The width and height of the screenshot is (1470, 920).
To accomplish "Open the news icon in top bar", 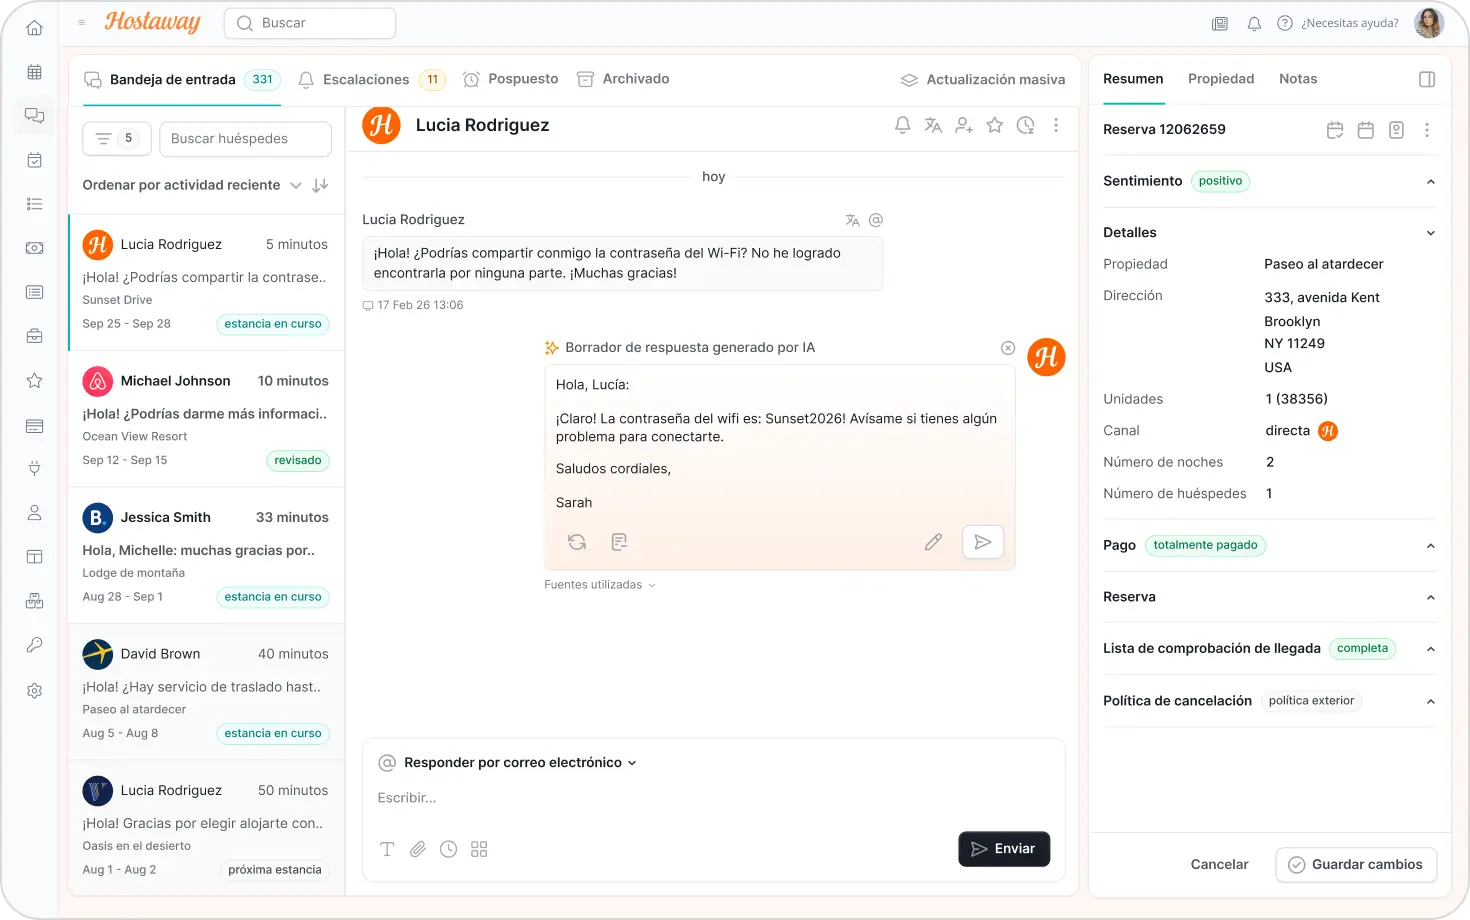I will pyautogui.click(x=1220, y=23).
